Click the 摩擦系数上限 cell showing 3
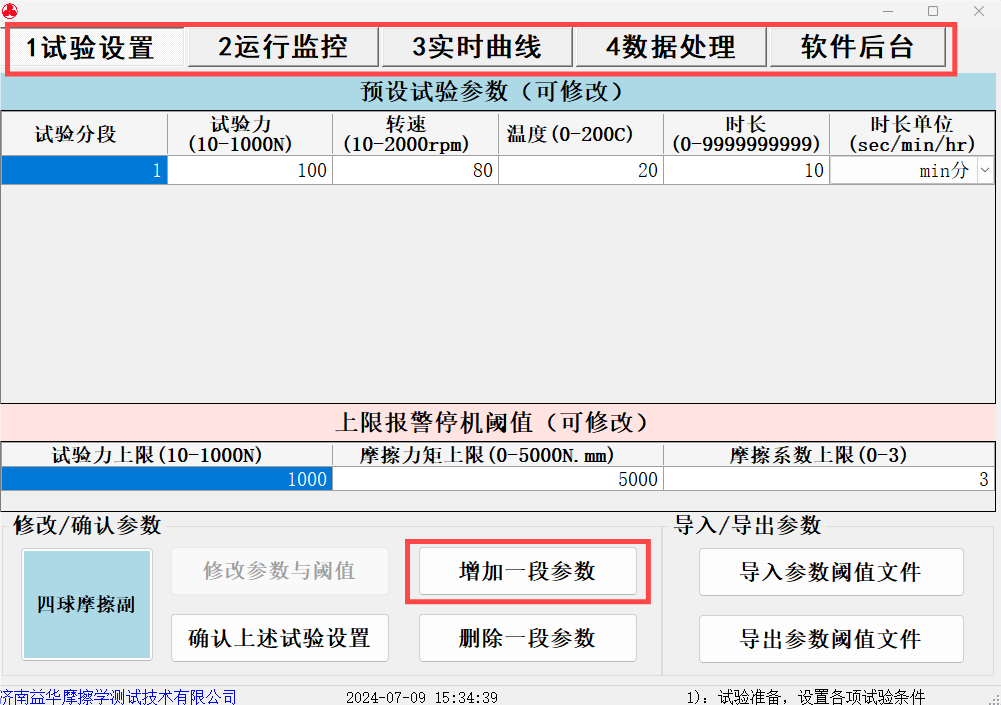The image size is (1001, 705). (829, 480)
